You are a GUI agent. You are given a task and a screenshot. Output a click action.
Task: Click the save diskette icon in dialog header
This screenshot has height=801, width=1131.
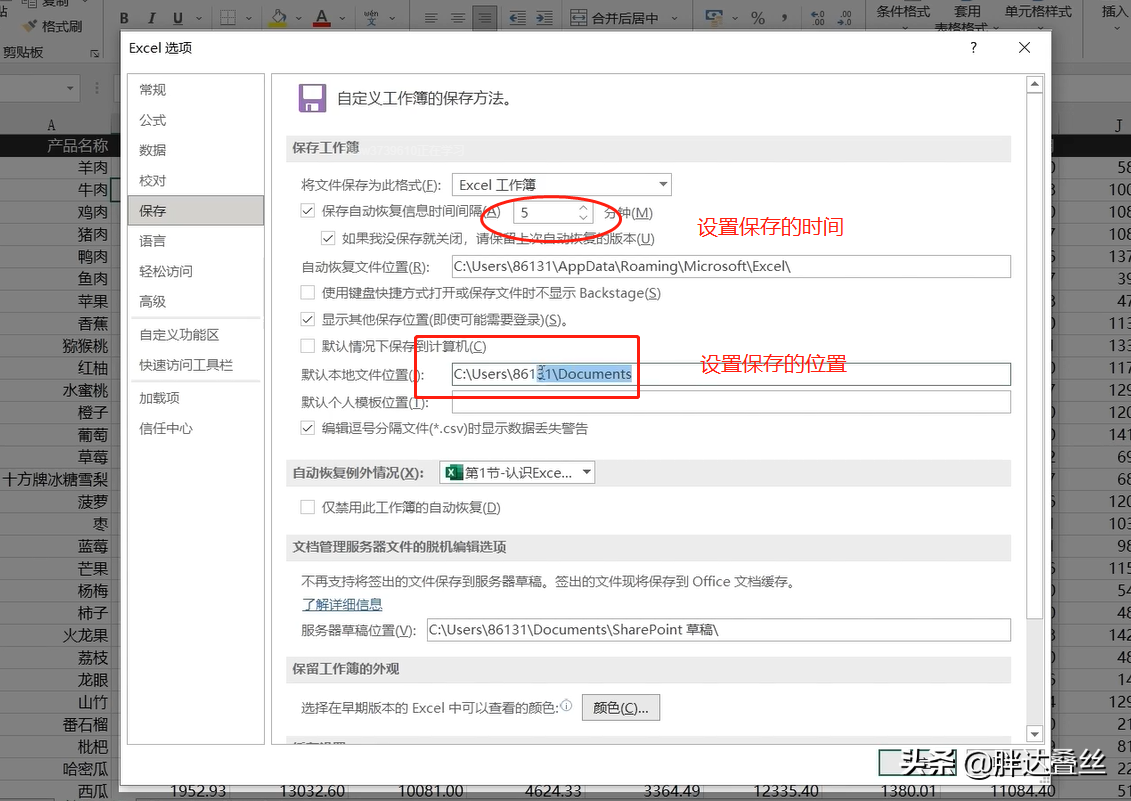tap(312, 98)
